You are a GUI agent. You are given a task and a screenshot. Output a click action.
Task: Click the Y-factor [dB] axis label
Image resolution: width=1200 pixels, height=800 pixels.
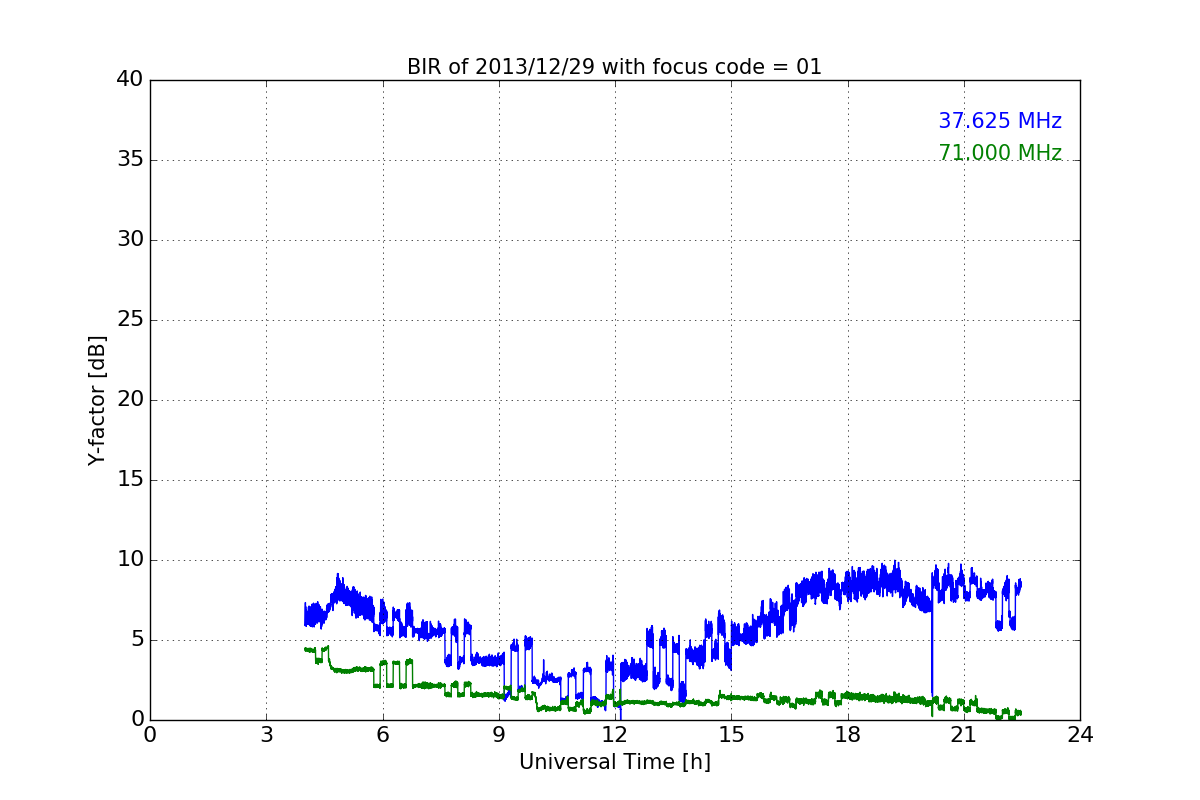click(97, 400)
